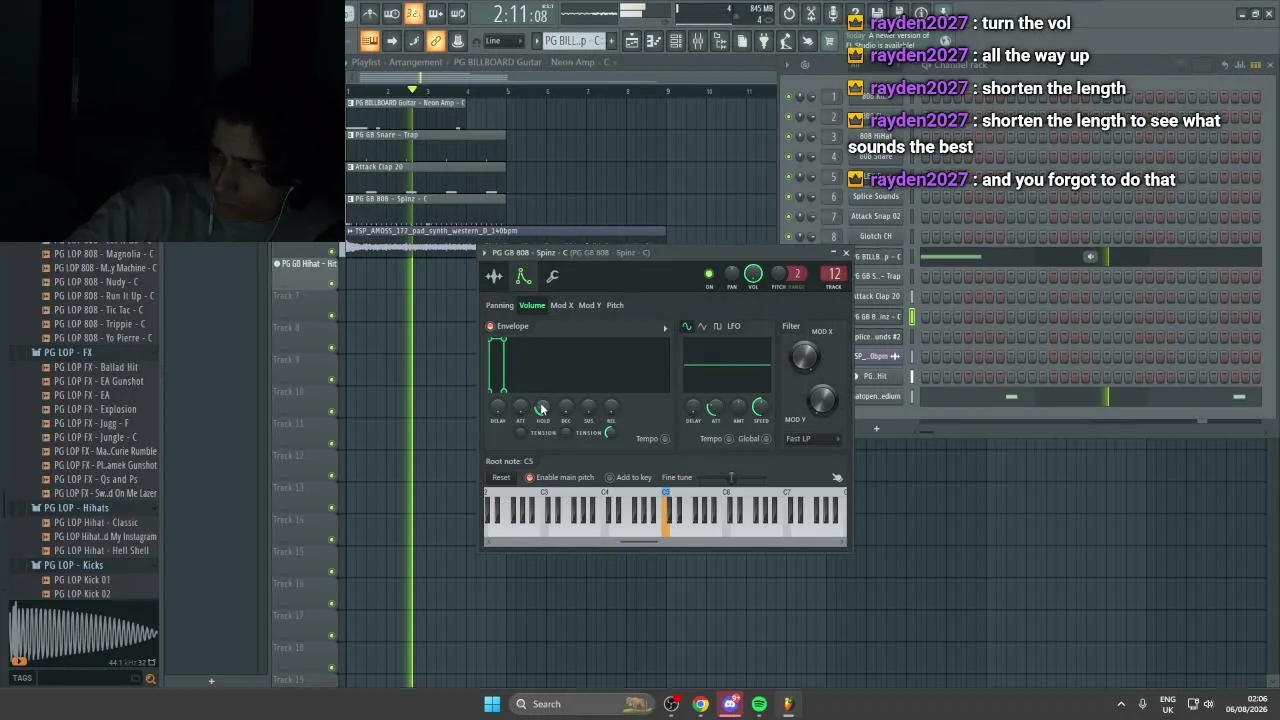Toggle the envelope Tempo sync button
This screenshot has width=1280, height=720.
pyautogui.click(x=665, y=439)
